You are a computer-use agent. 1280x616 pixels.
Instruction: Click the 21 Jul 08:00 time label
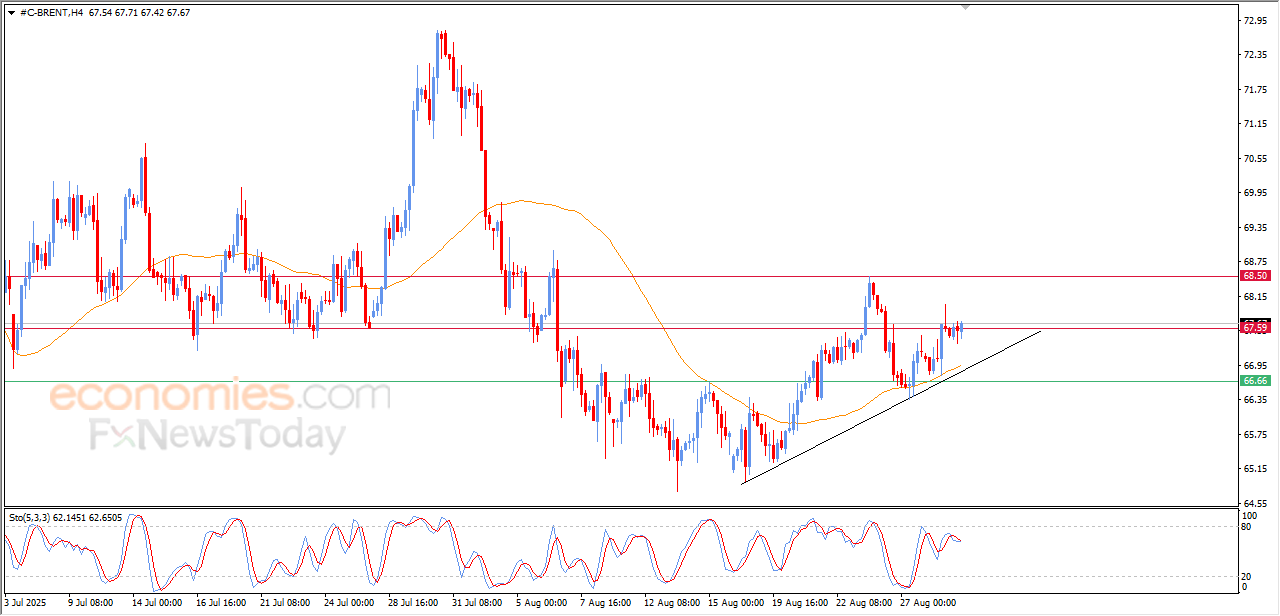pyautogui.click(x=285, y=603)
